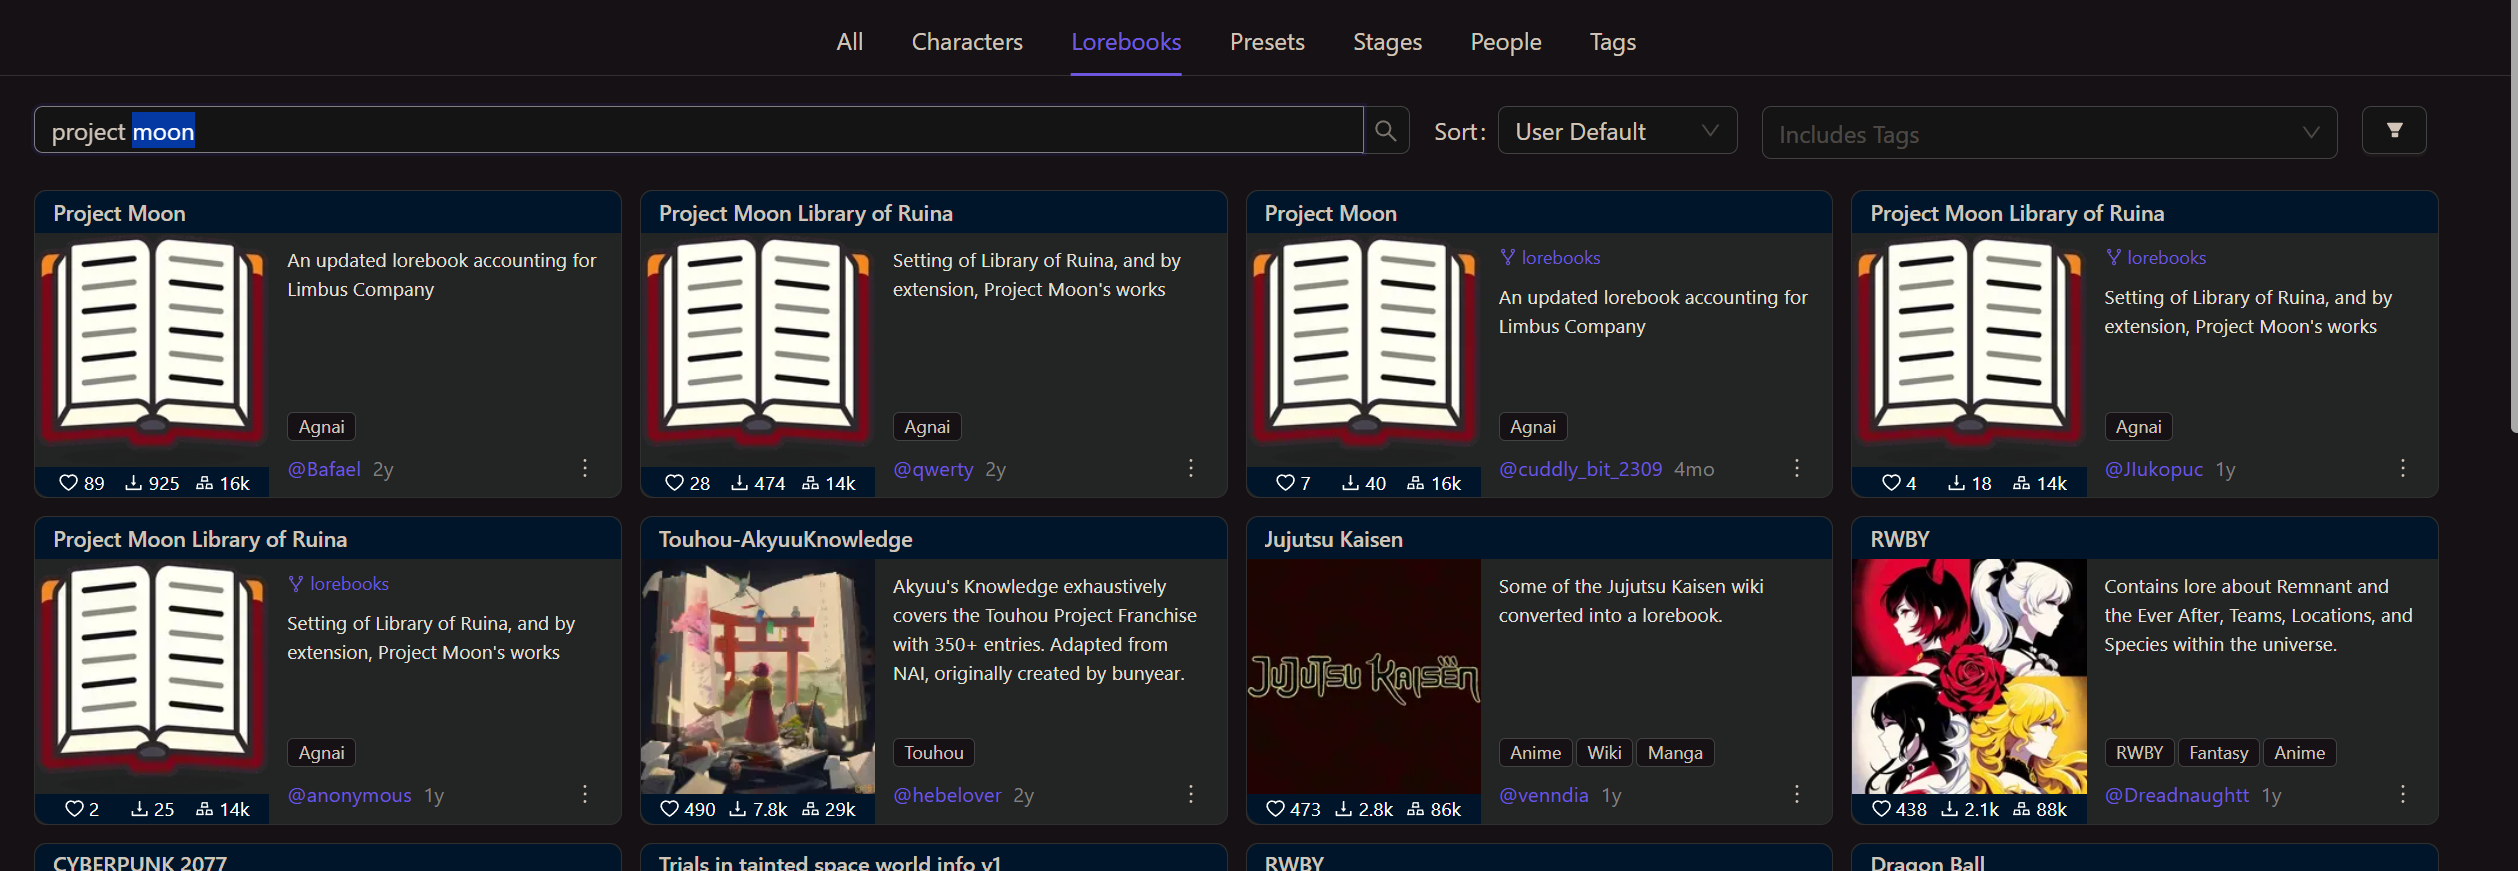Visit @Jlukopuc profile link
Screen dimensions: 2518x871
(x=2154, y=469)
